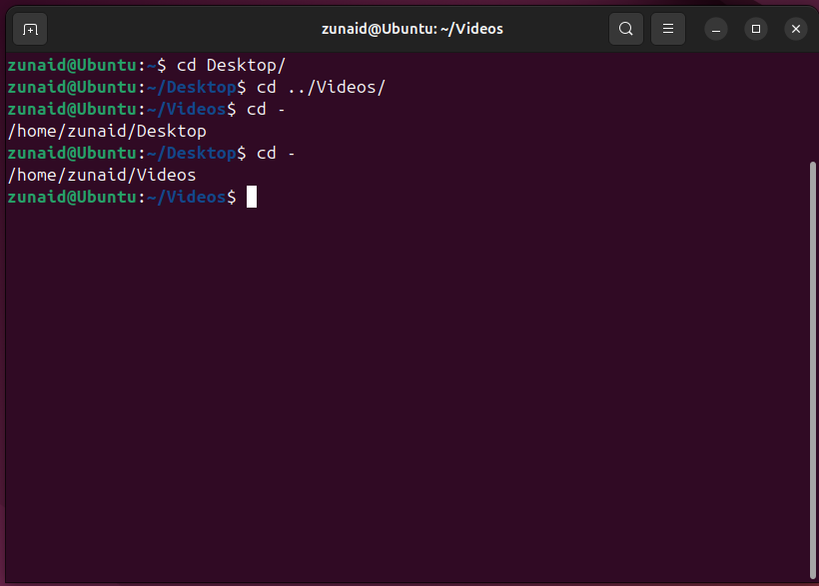Click the cd - command on the third line

click(268, 109)
